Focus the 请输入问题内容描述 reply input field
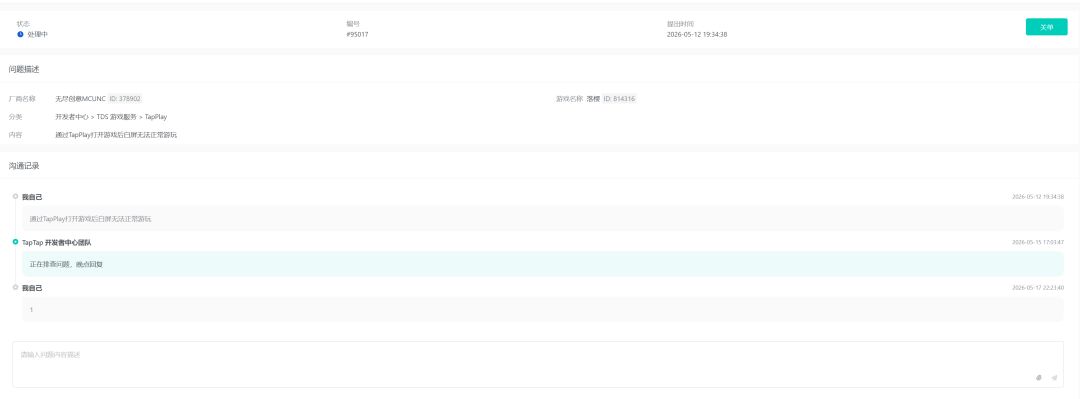Viewport: 1080px width, 399px height. coord(537,364)
